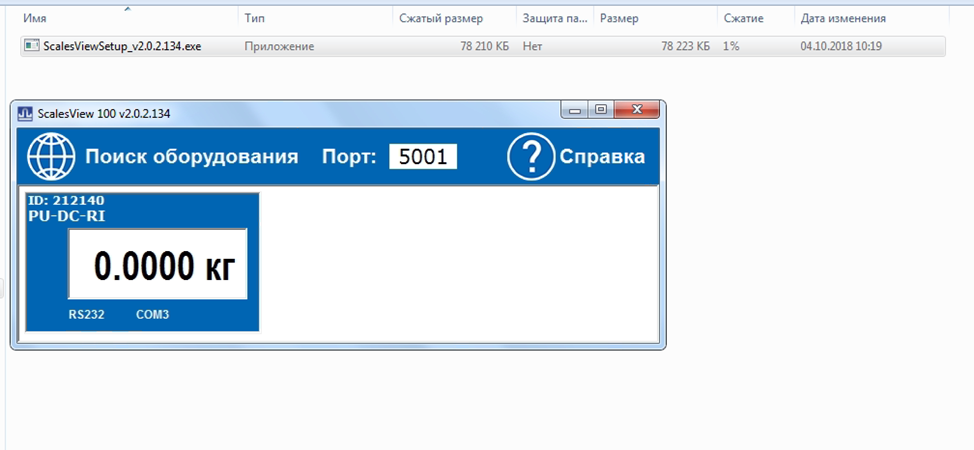Click the PU-DC-RI device name

click(x=66, y=216)
